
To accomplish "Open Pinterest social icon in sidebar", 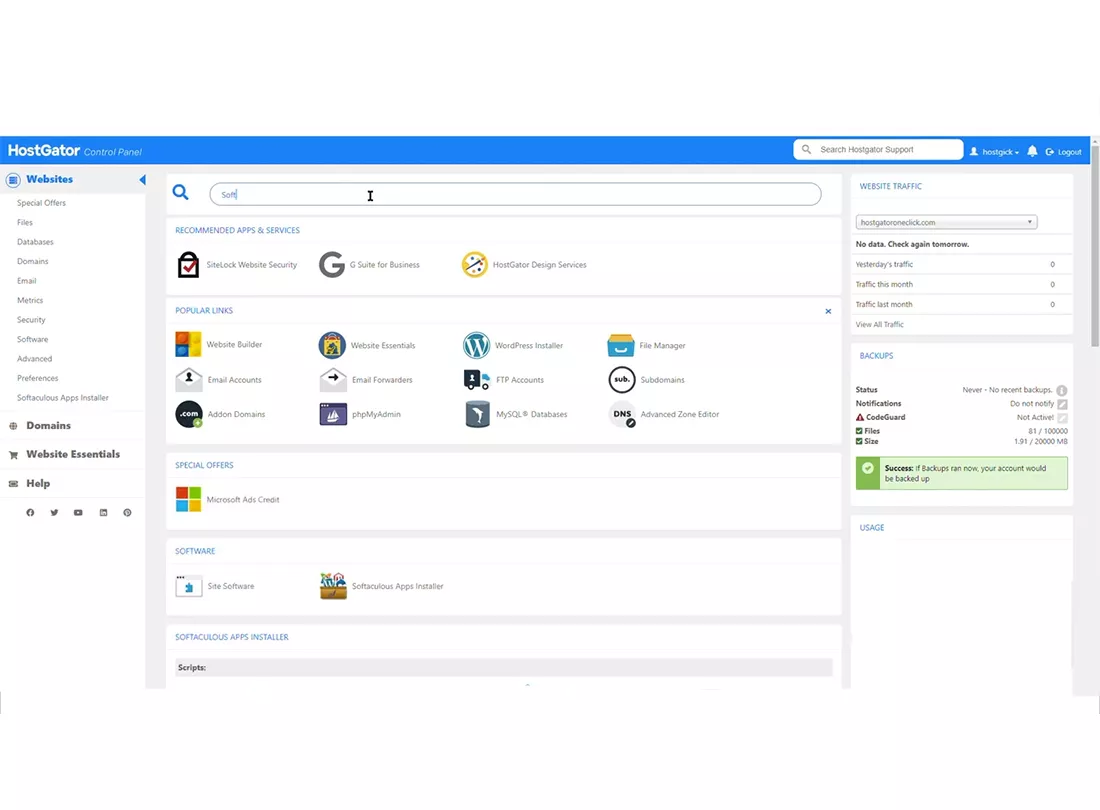I will [x=127, y=513].
